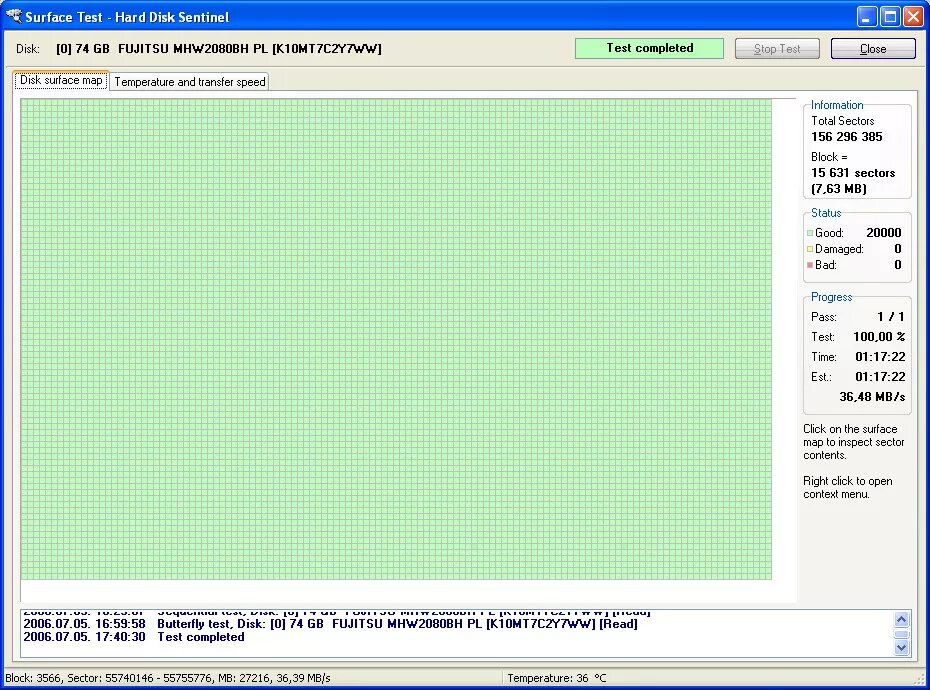Click the Close button

[x=873, y=48]
